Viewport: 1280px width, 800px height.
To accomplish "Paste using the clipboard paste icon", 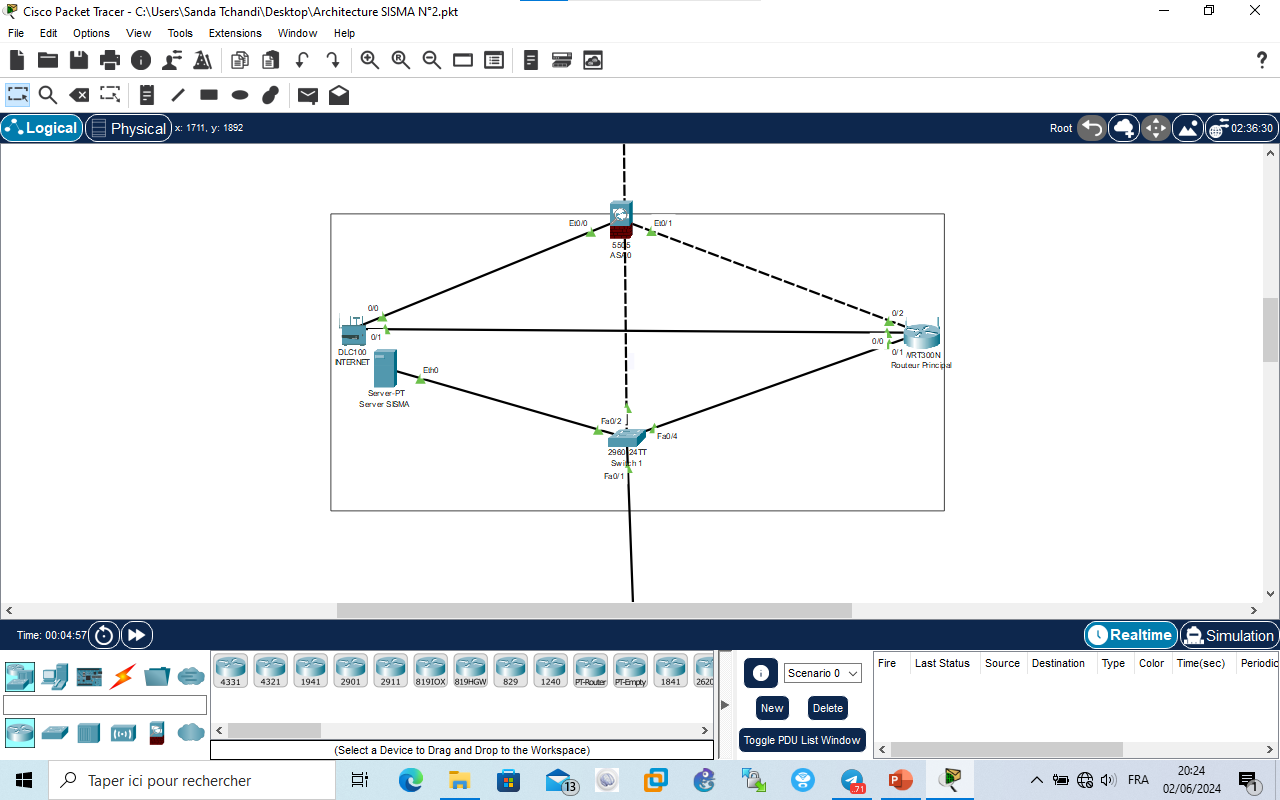I will (271, 60).
